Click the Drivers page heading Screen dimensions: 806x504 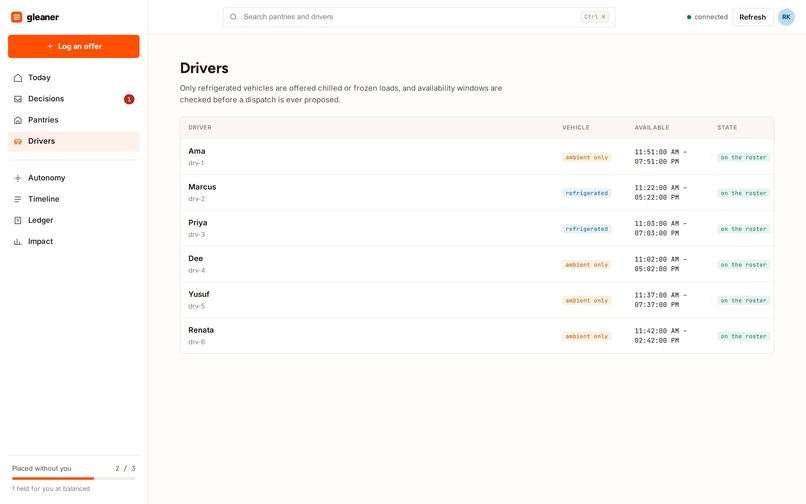[x=204, y=68]
